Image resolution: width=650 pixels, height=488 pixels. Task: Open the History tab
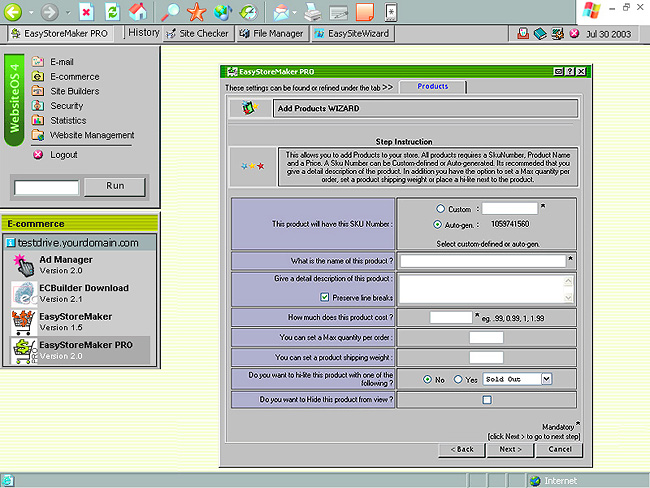(x=144, y=33)
